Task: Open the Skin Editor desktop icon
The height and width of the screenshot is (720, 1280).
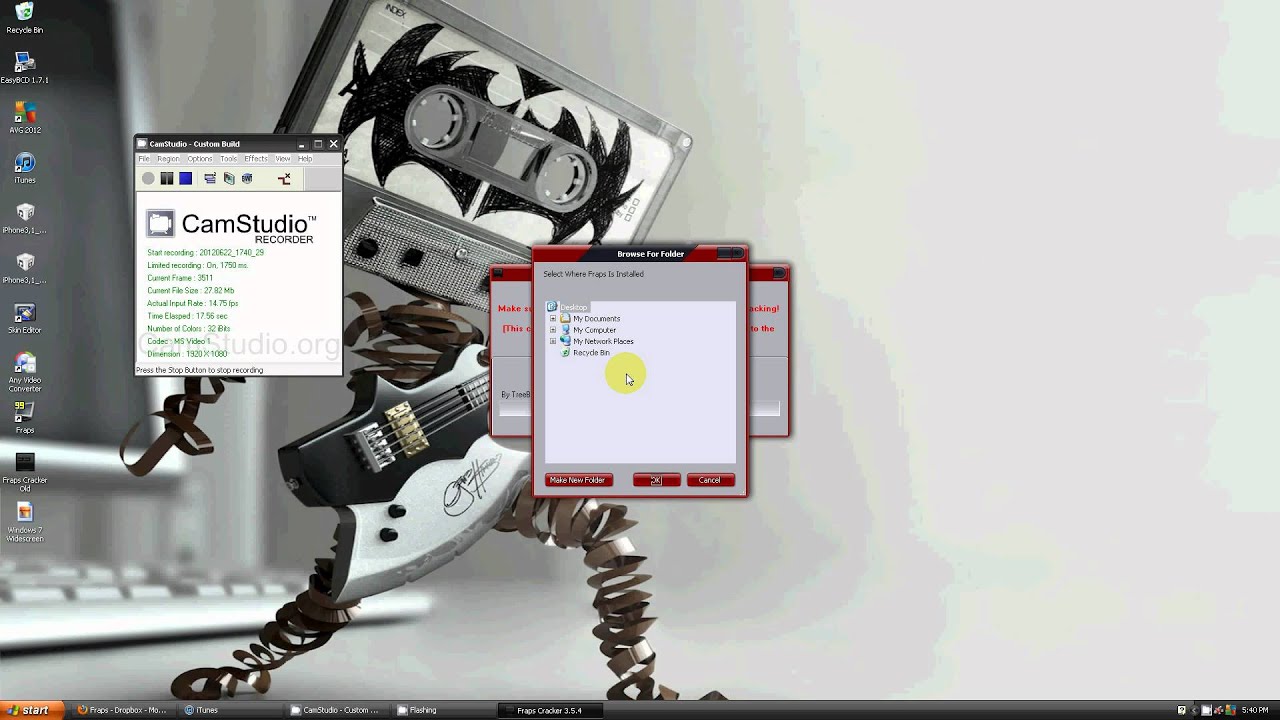Action: (x=25, y=318)
